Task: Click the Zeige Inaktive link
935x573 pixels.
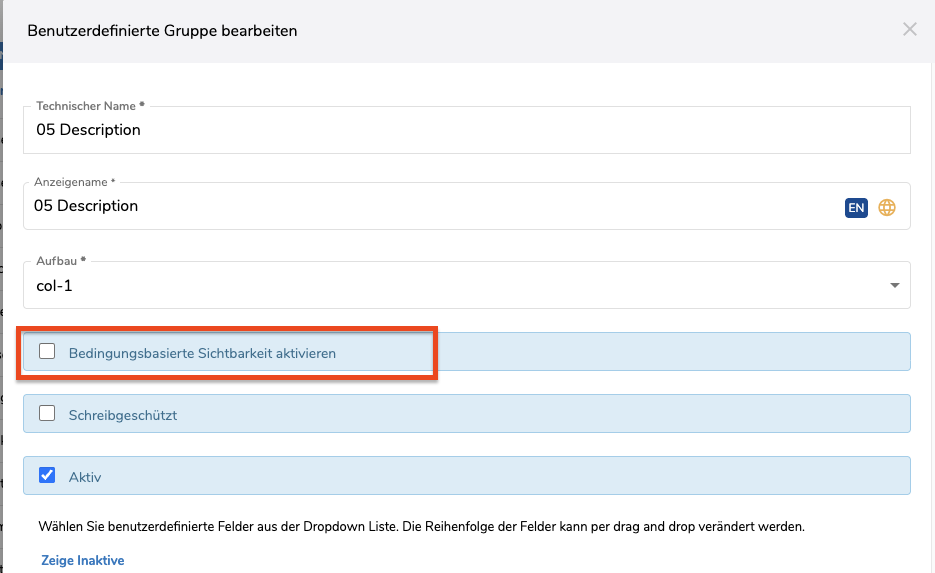Action: [x=83, y=561]
